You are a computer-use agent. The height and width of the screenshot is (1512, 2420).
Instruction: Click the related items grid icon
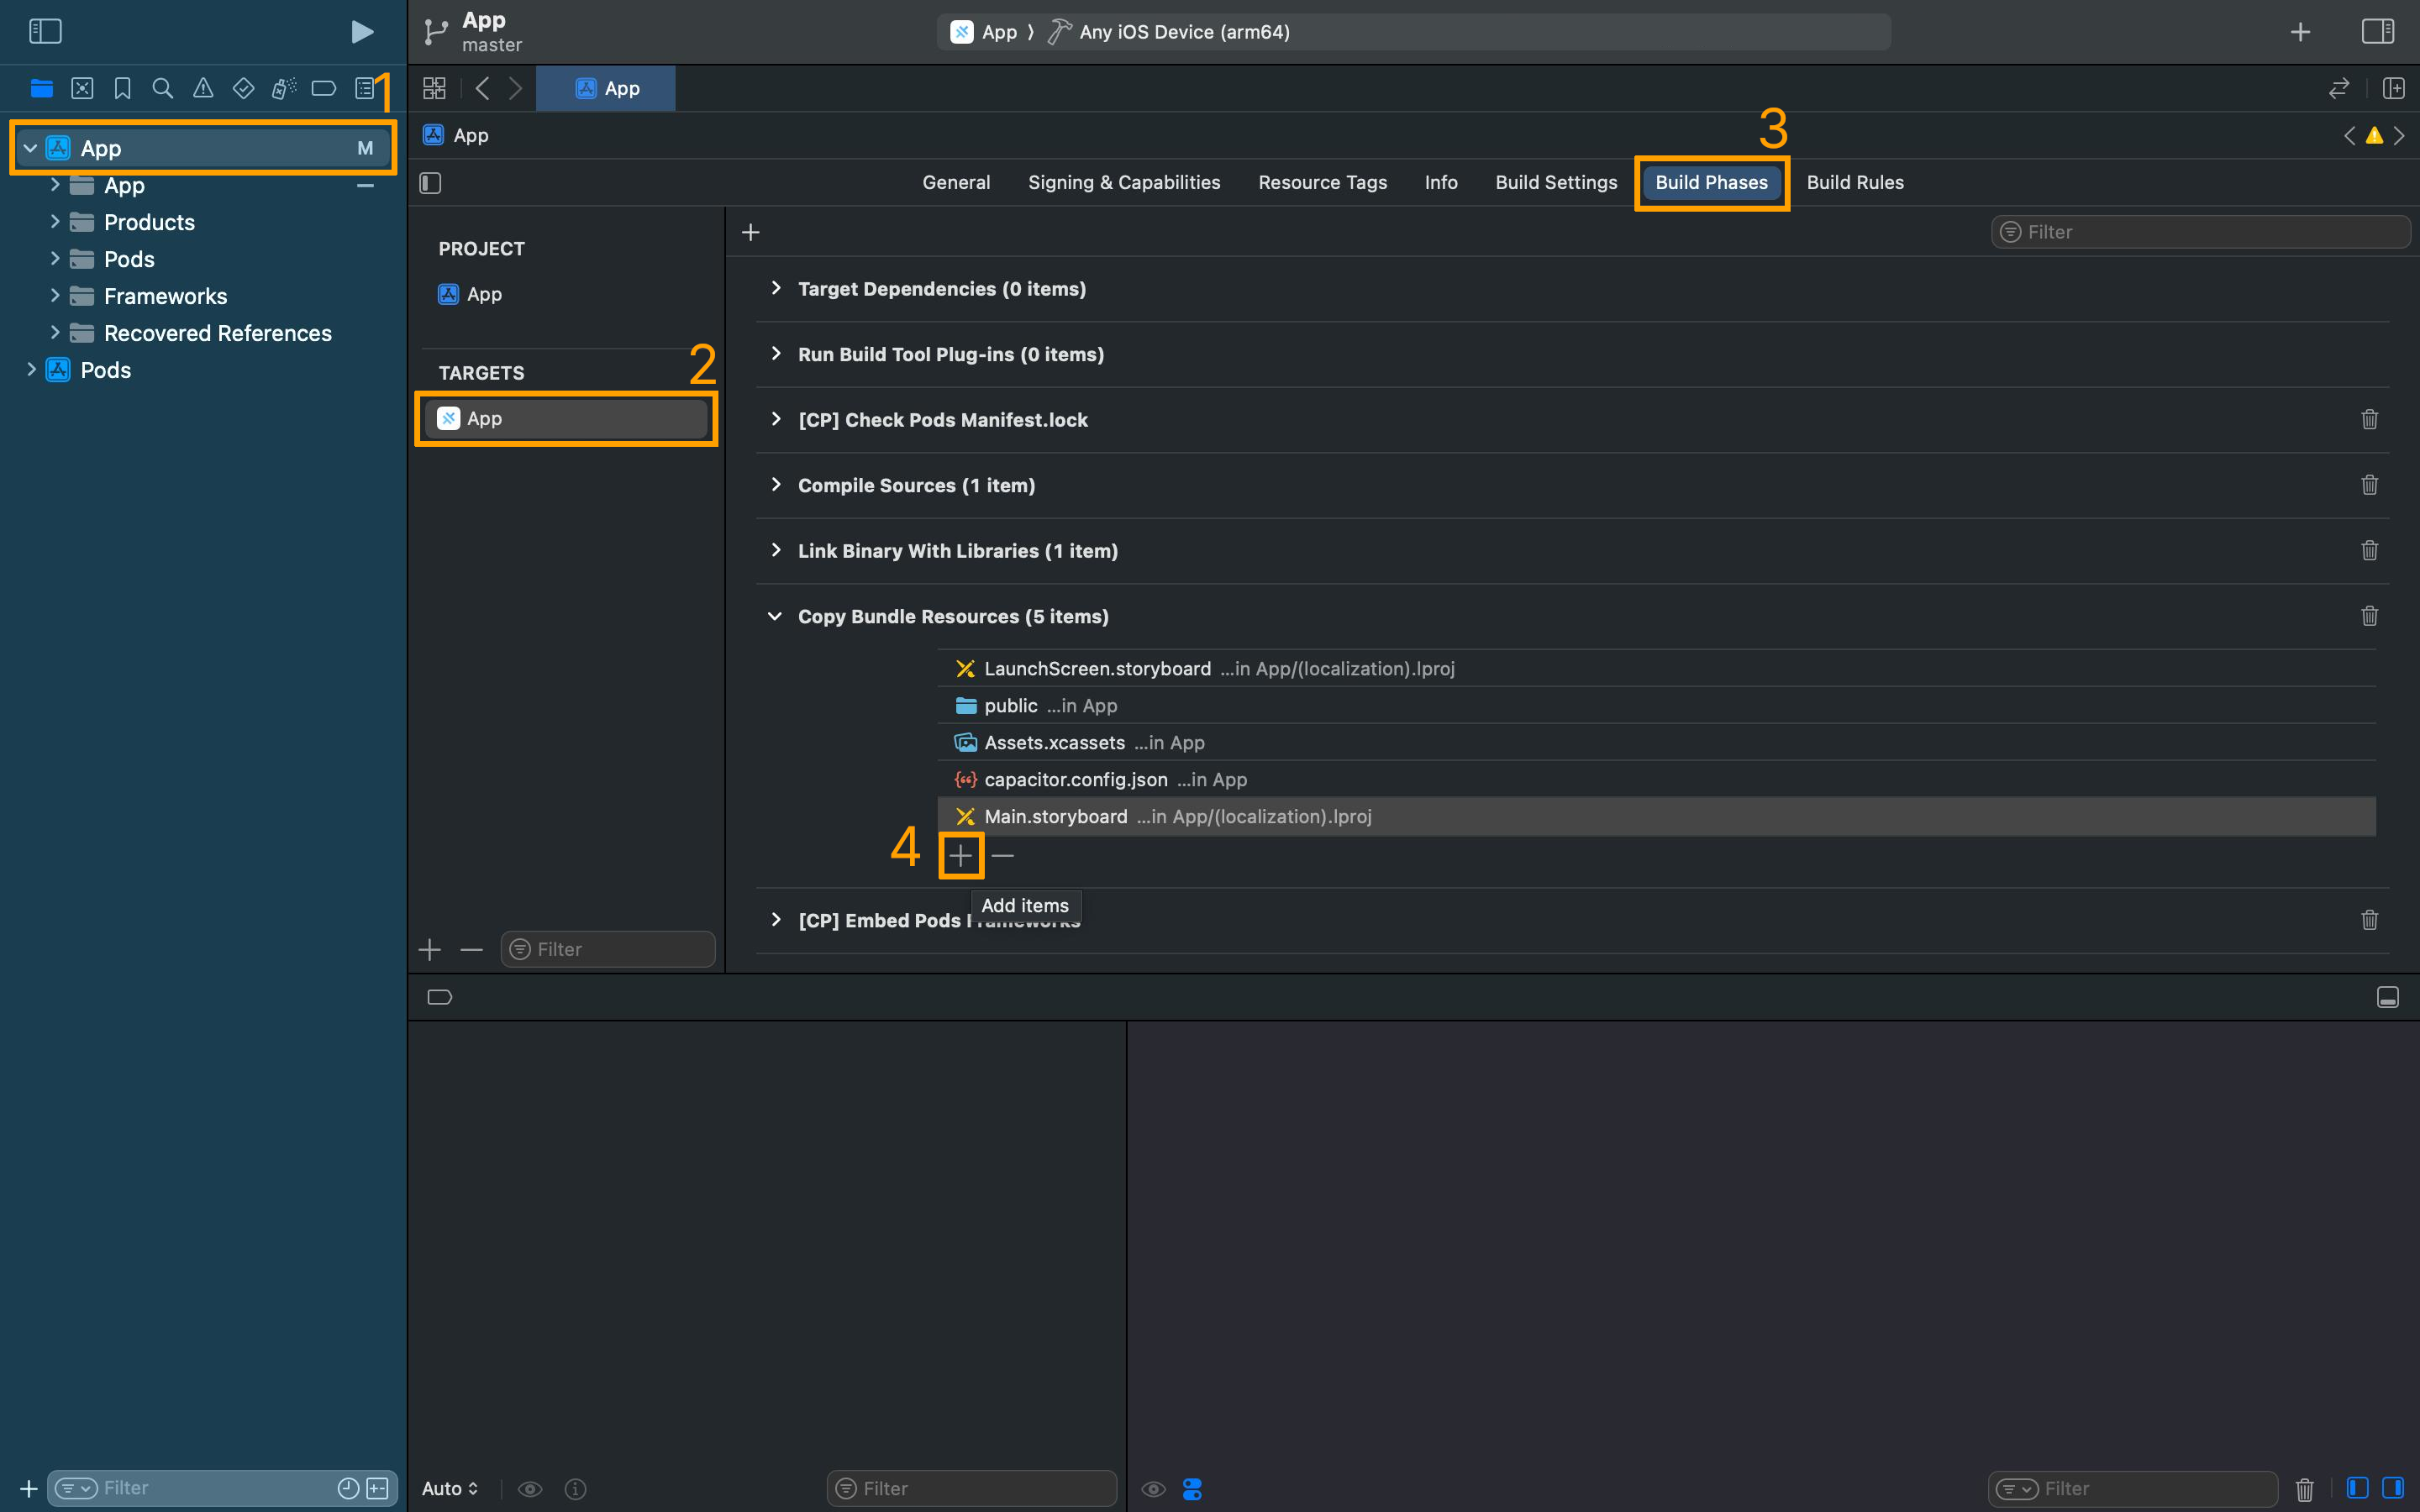click(434, 89)
